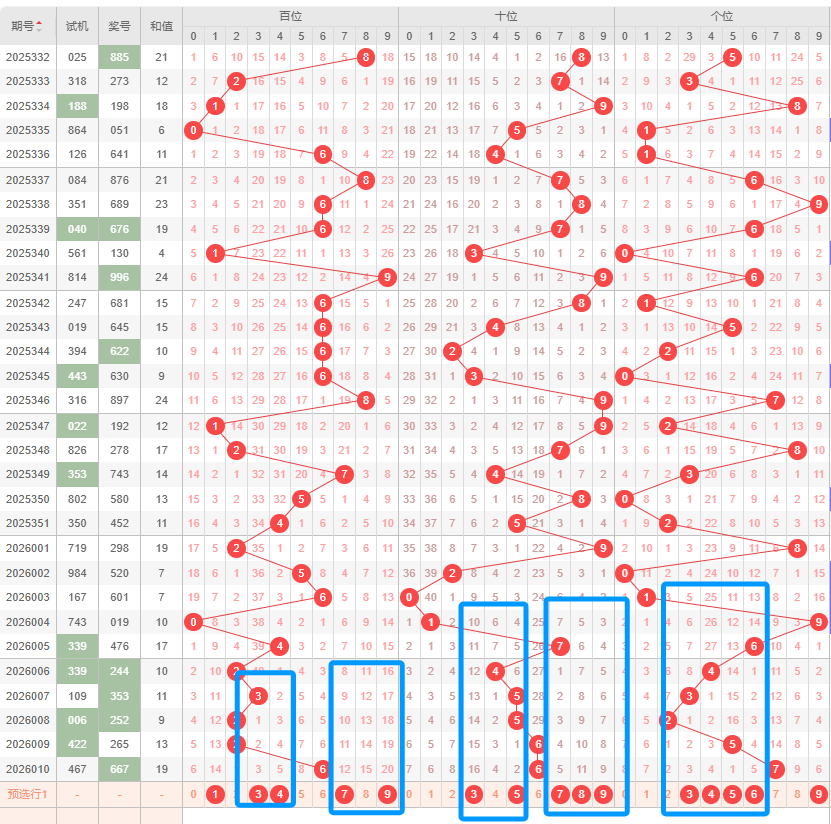Click the 十位 column group header
This screenshot has height=824, width=831.
tap(506, 16)
